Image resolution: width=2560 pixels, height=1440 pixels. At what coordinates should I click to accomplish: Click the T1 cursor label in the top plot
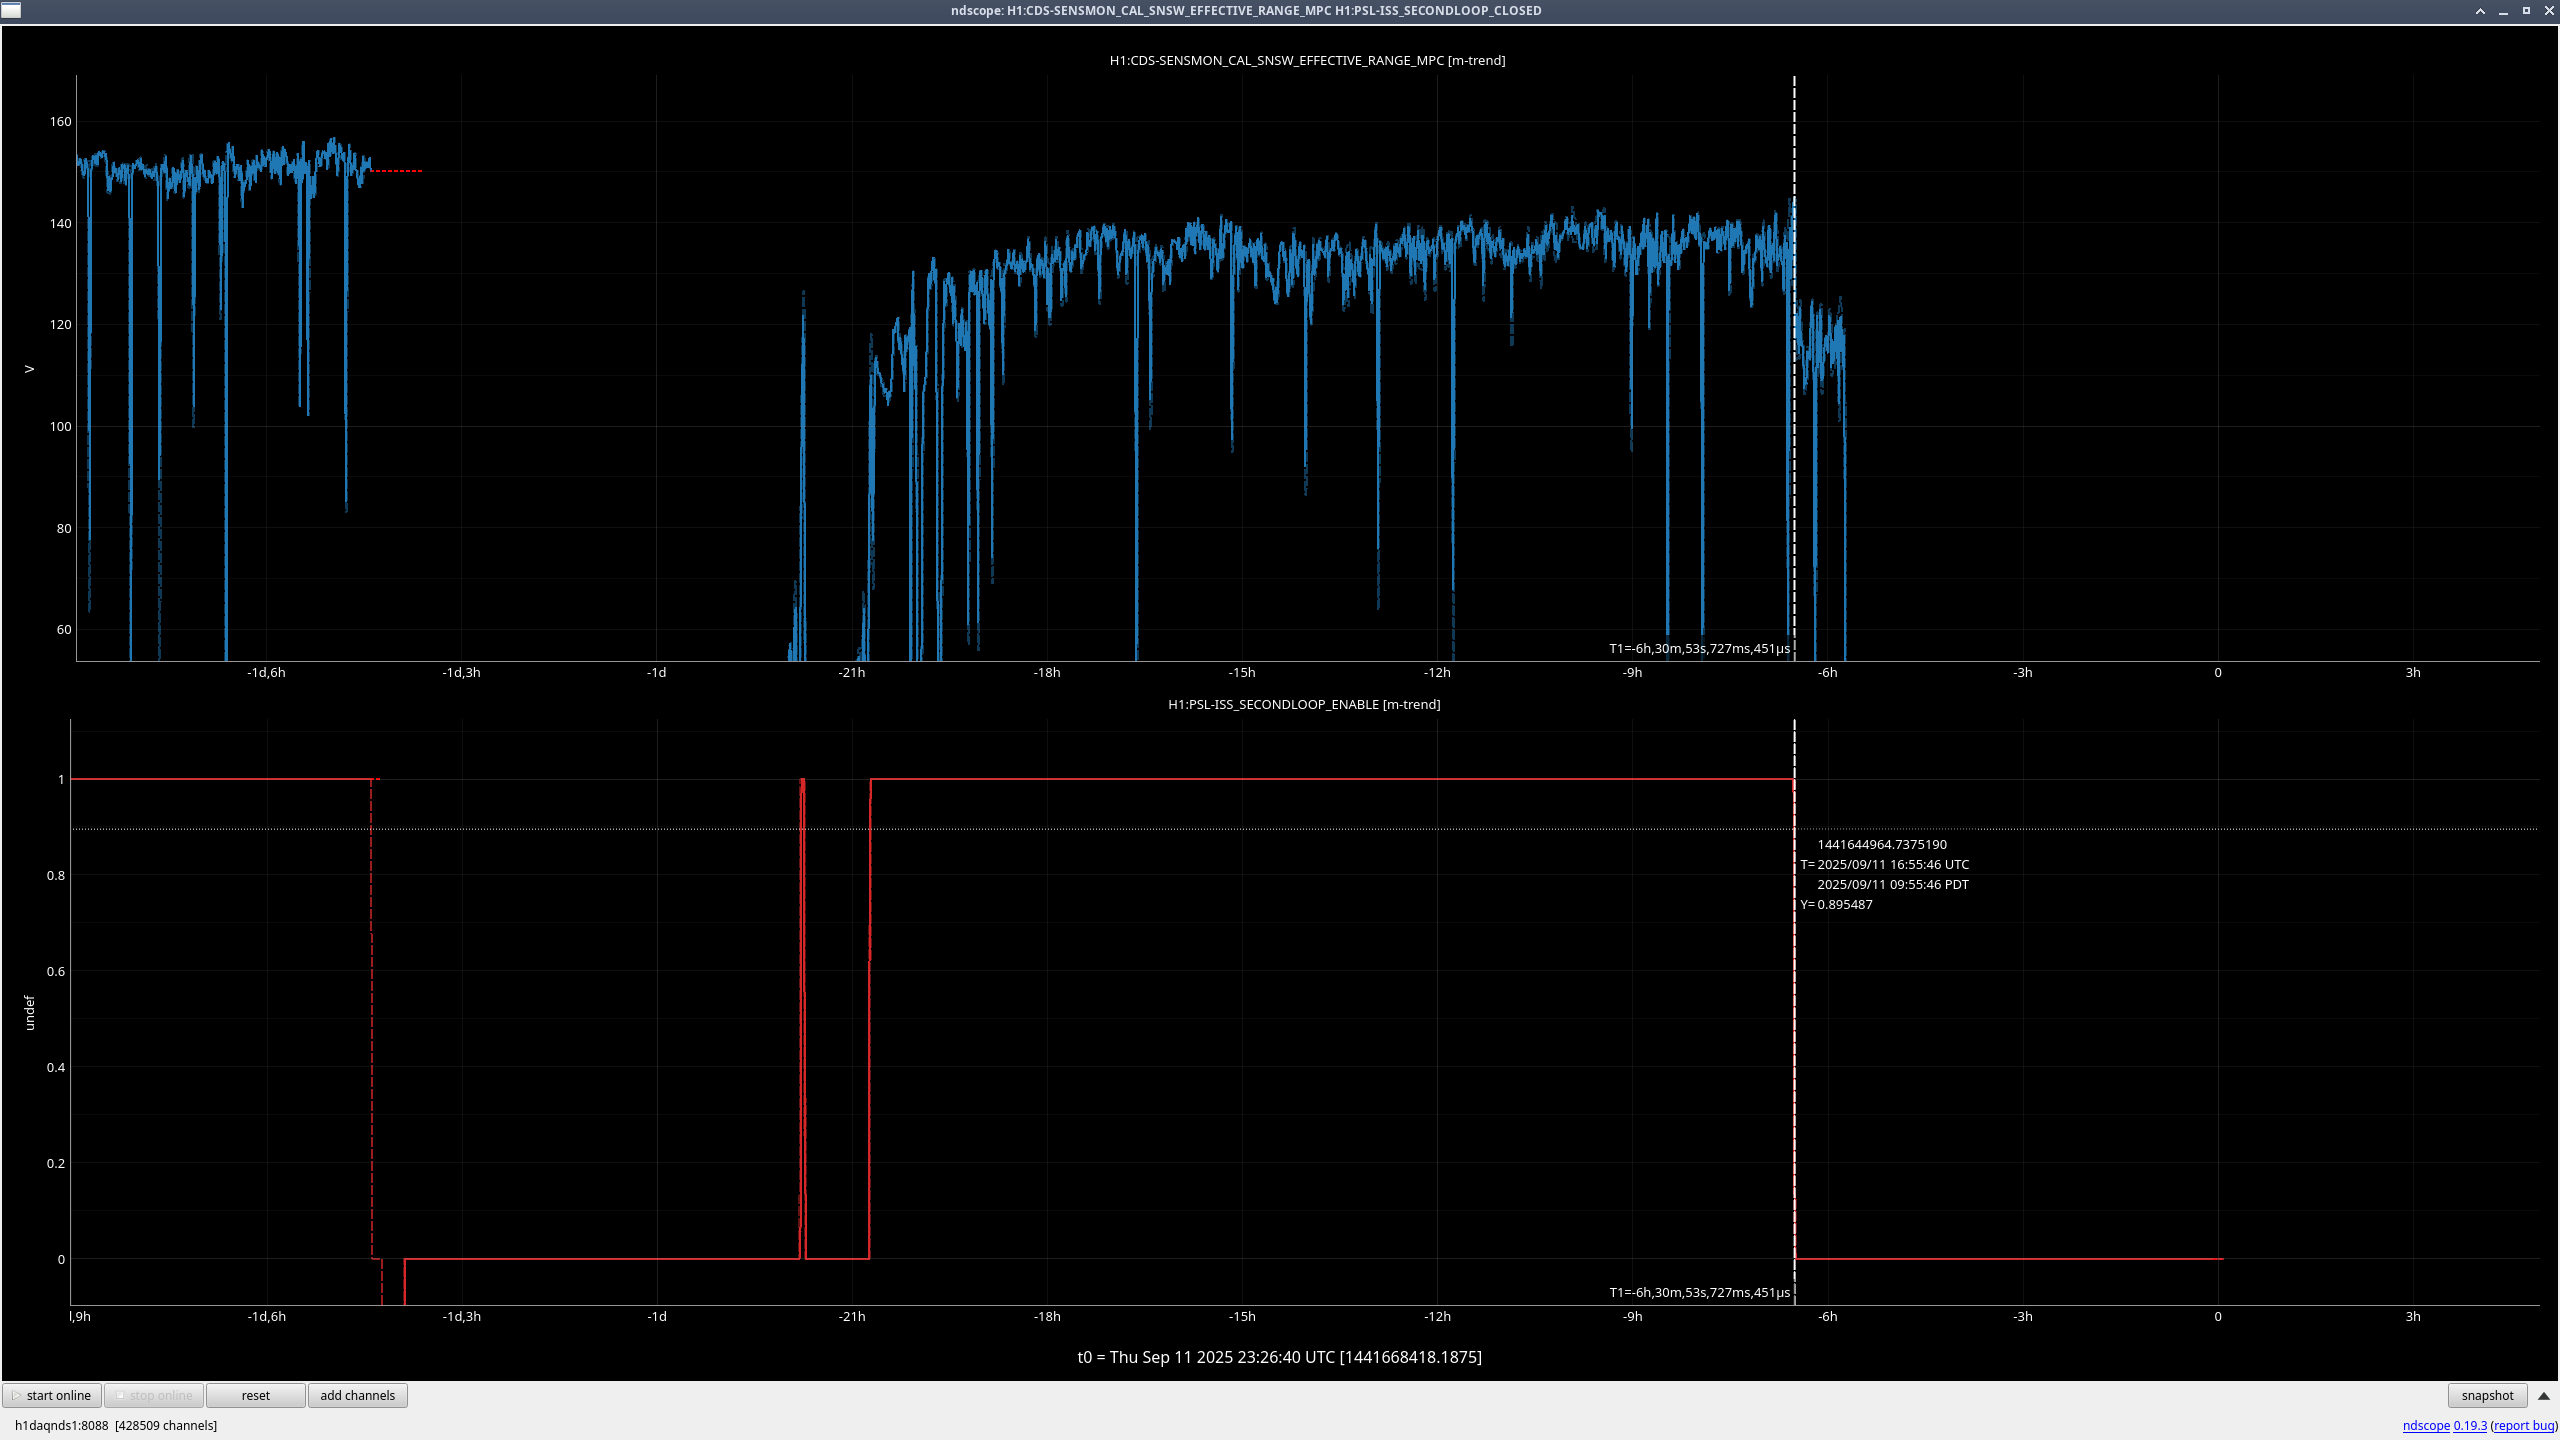pos(1699,648)
